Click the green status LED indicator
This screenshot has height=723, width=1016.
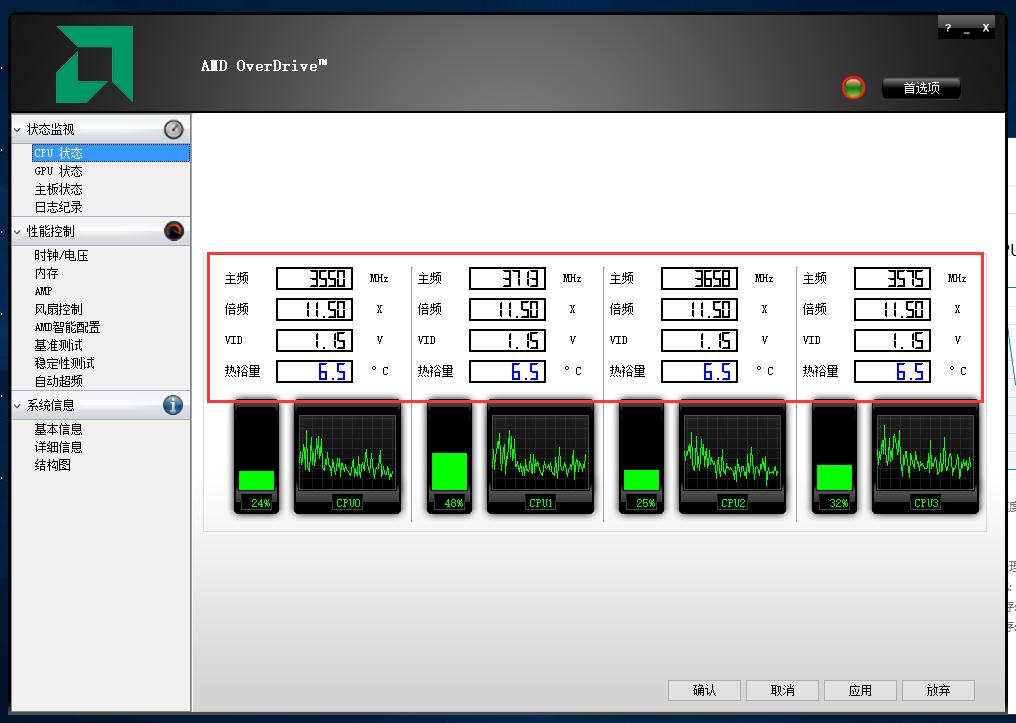(852, 87)
